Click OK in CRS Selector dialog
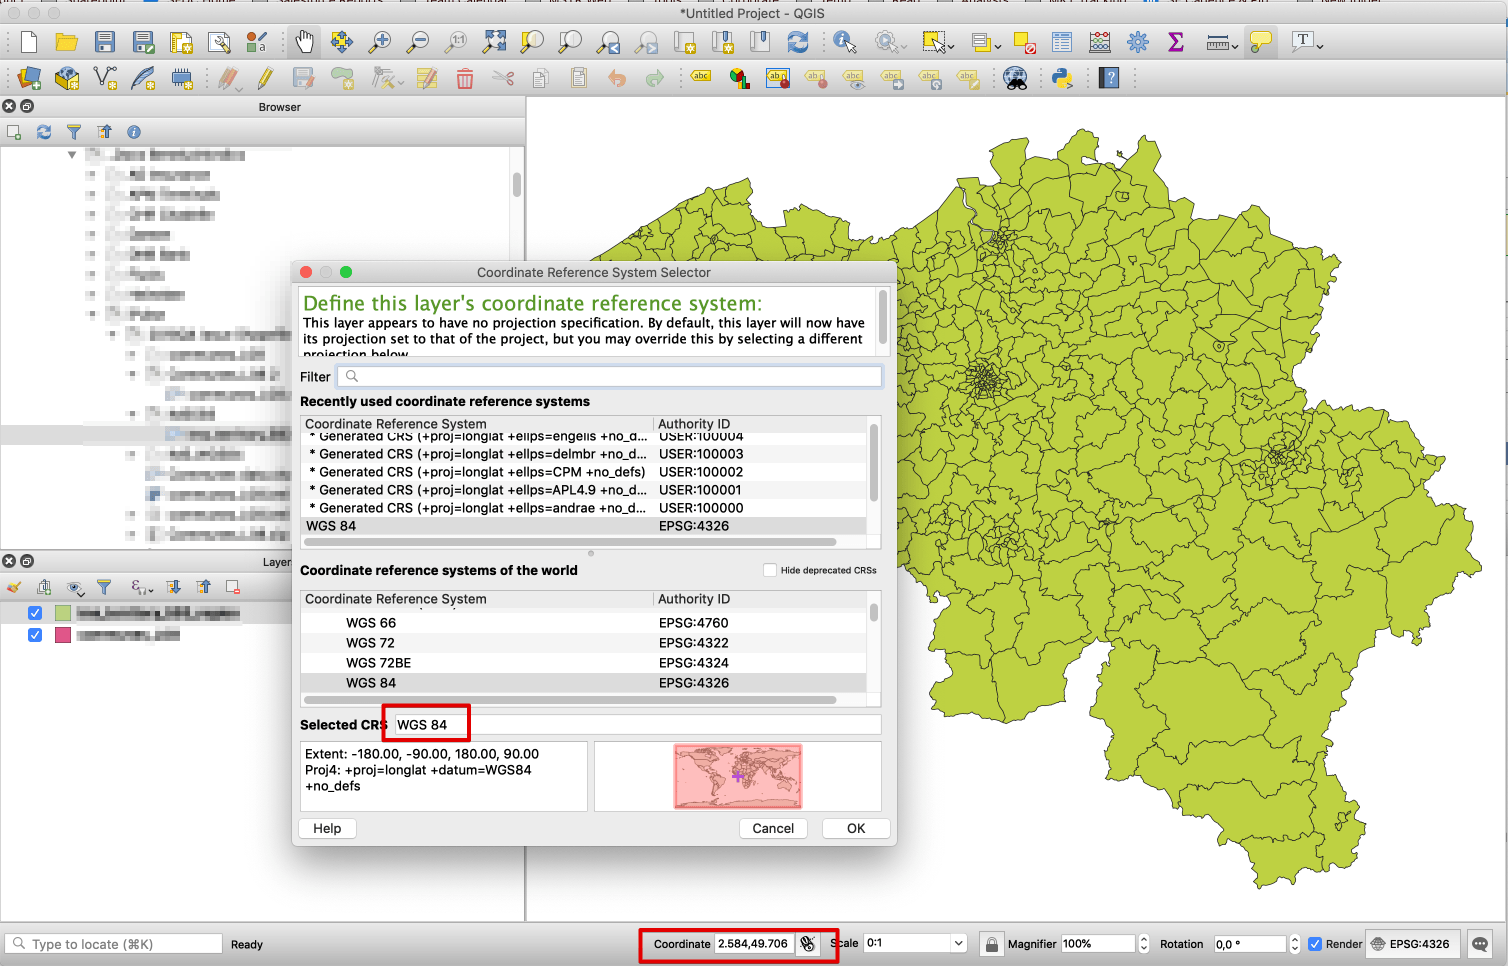The width and height of the screenshot is (1508, 966). click(856, 828)
